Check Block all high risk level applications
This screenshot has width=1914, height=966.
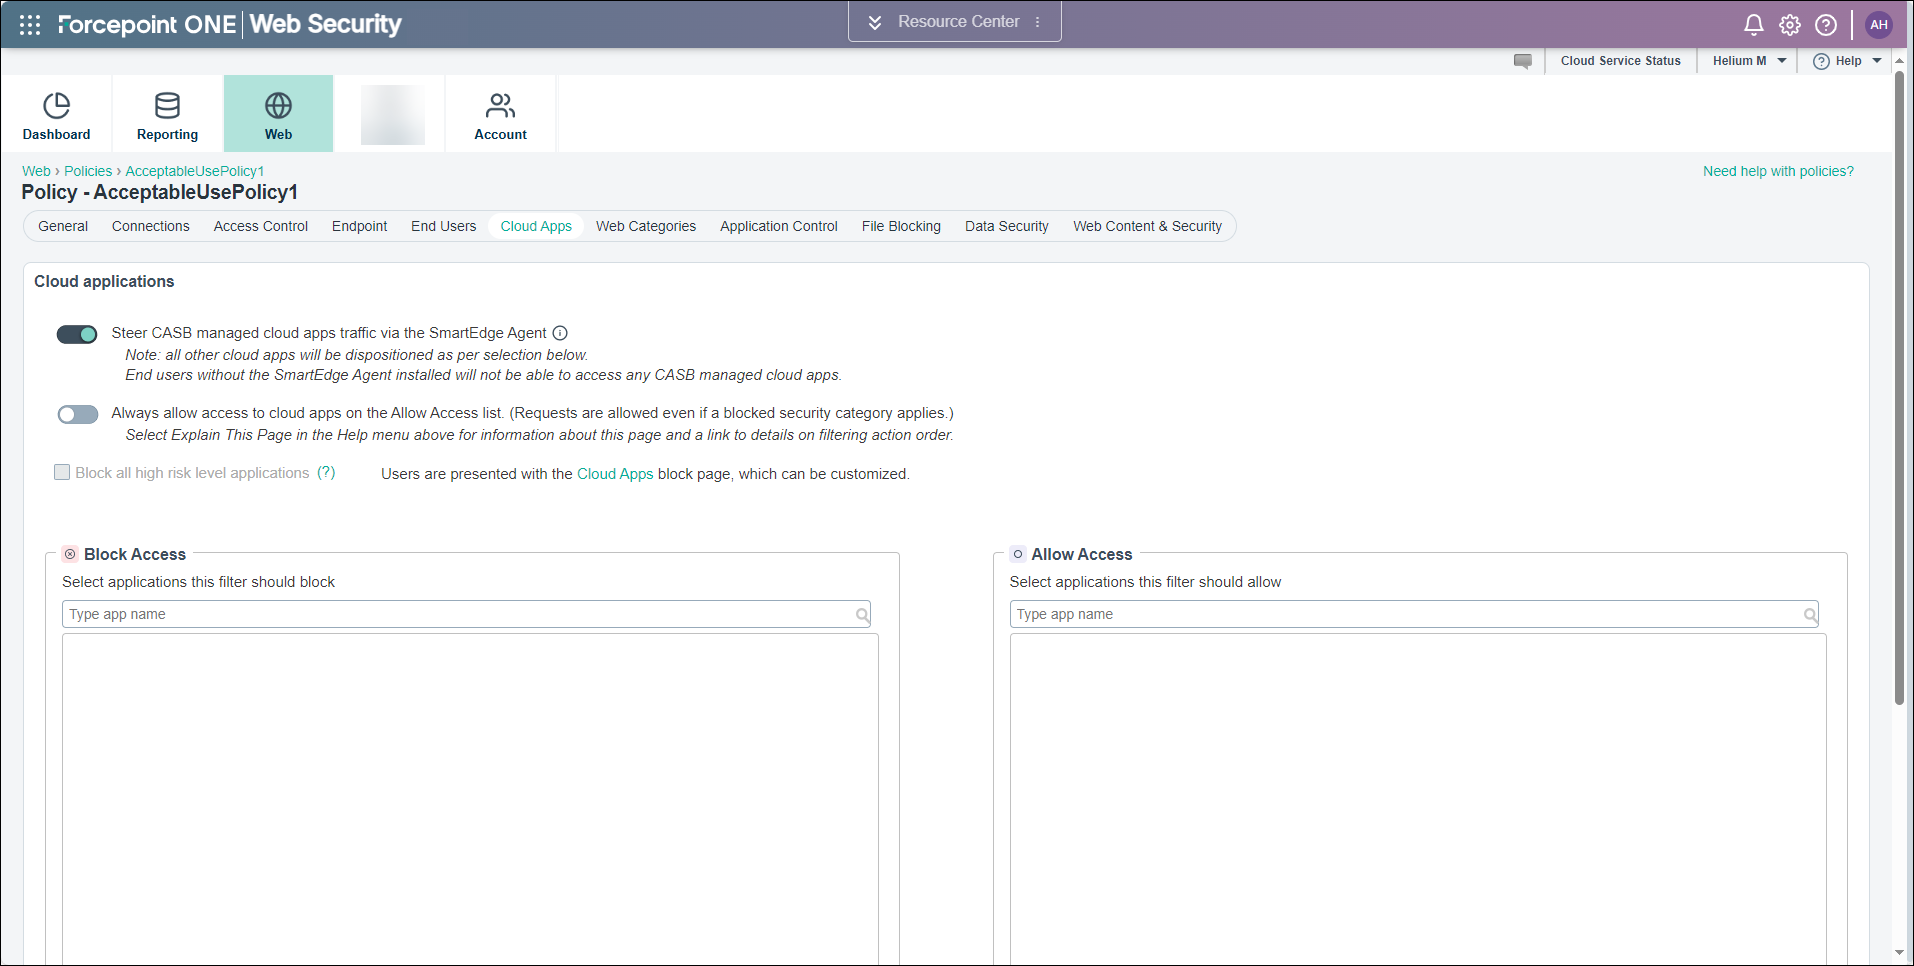tap(62, 472)
